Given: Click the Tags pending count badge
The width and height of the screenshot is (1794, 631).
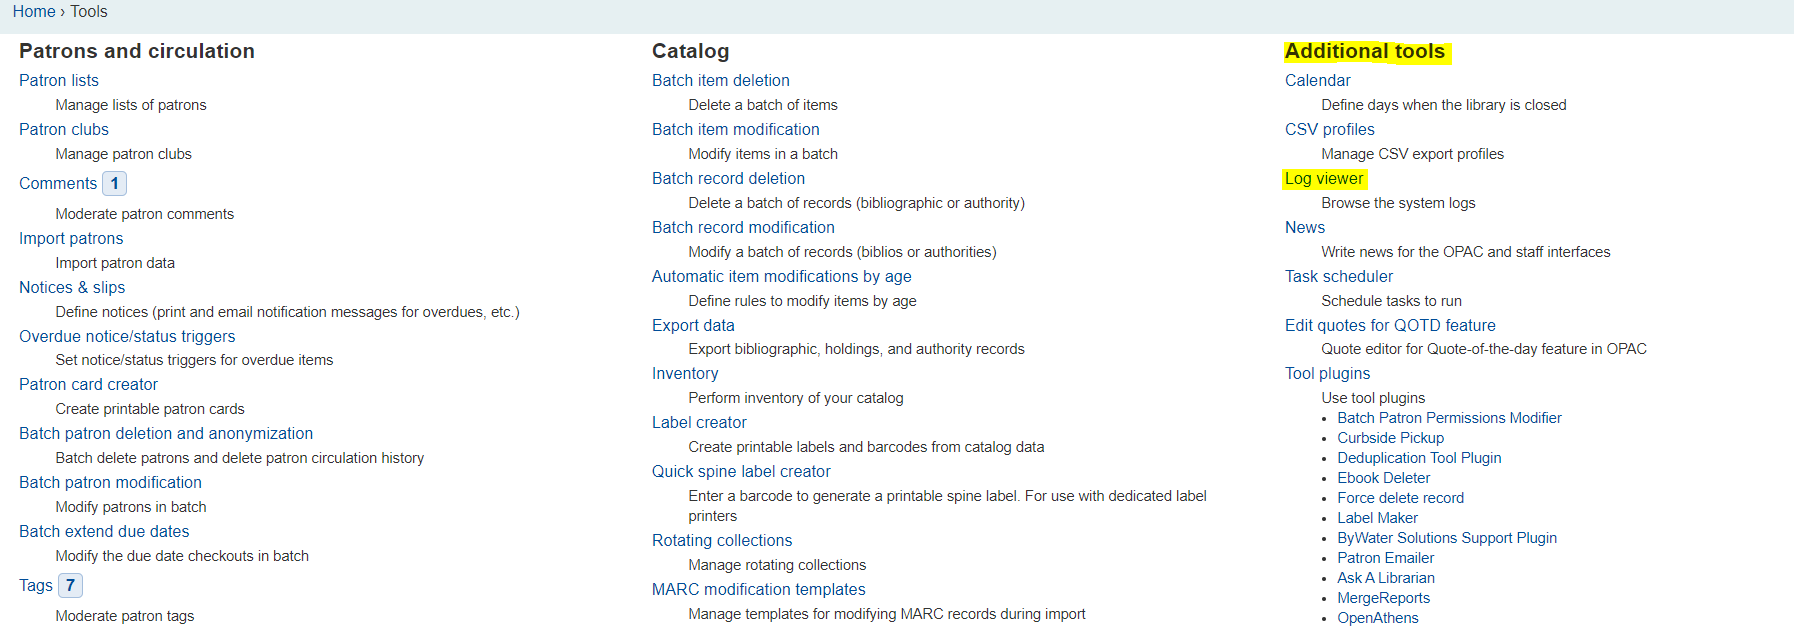Looking at the screenshot, I should [x=70, y=586].
